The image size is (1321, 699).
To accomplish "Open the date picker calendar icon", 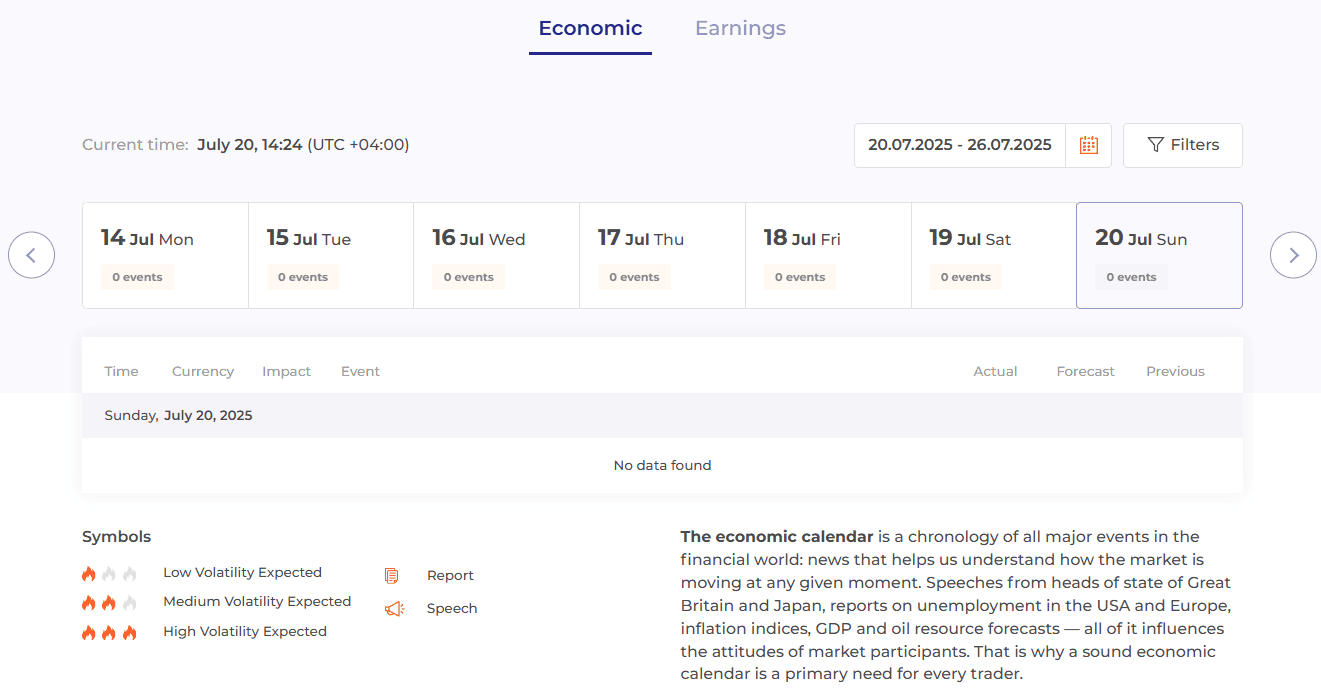I will coord(1089,145).
